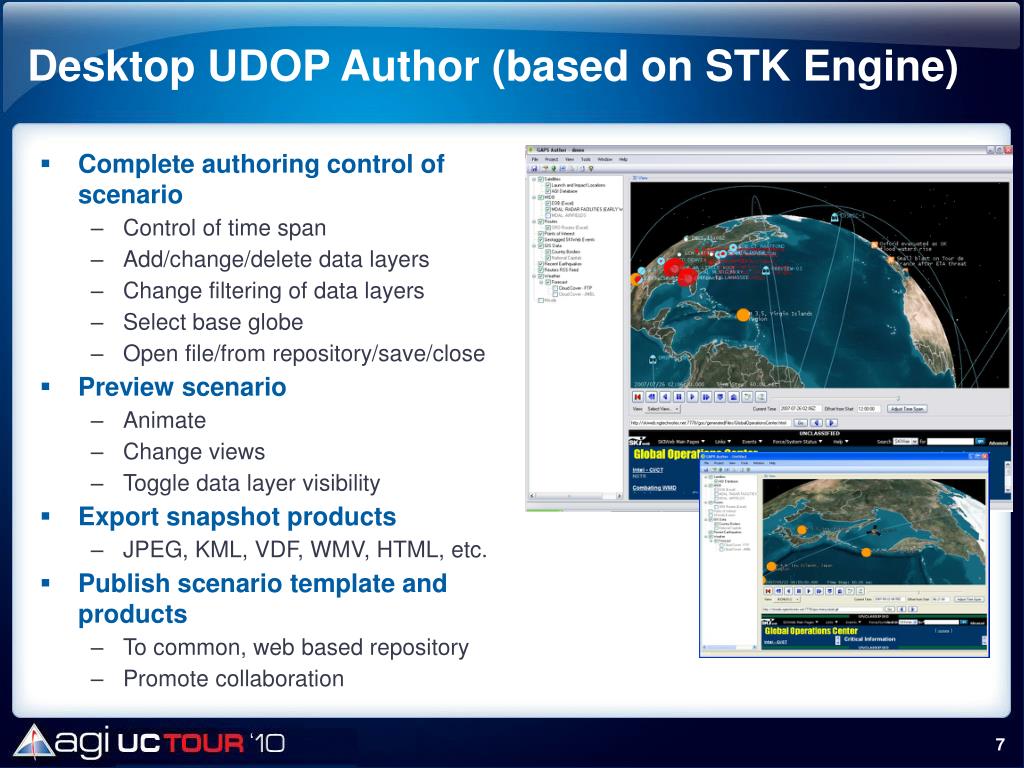Click the URL address field in demo window

[x=711, y=423]
